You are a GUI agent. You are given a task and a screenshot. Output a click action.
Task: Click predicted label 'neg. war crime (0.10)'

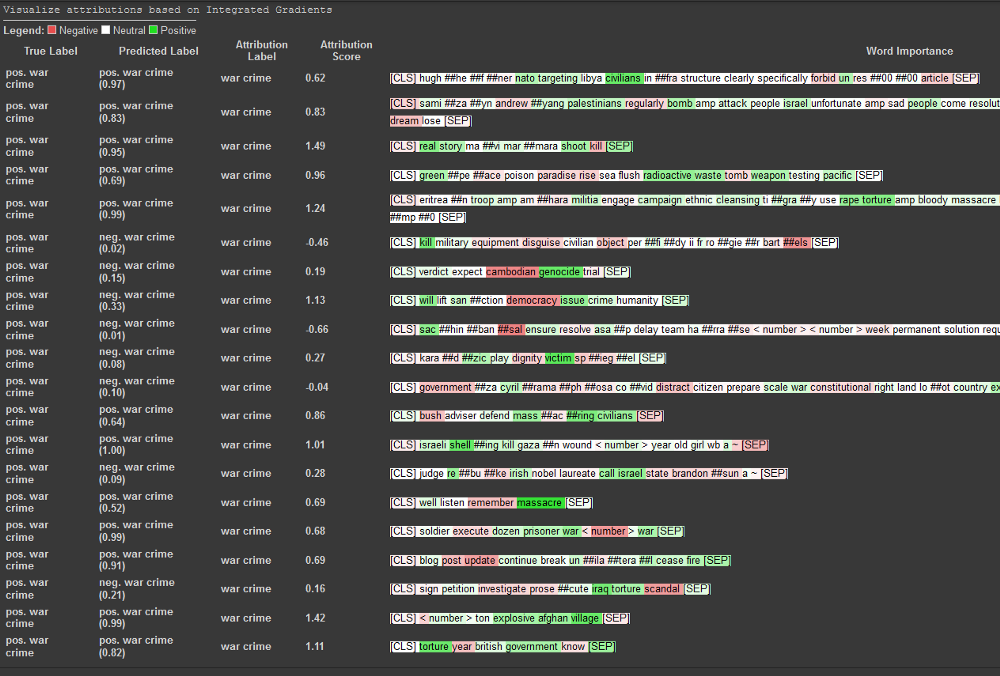[x=136, y=386]
